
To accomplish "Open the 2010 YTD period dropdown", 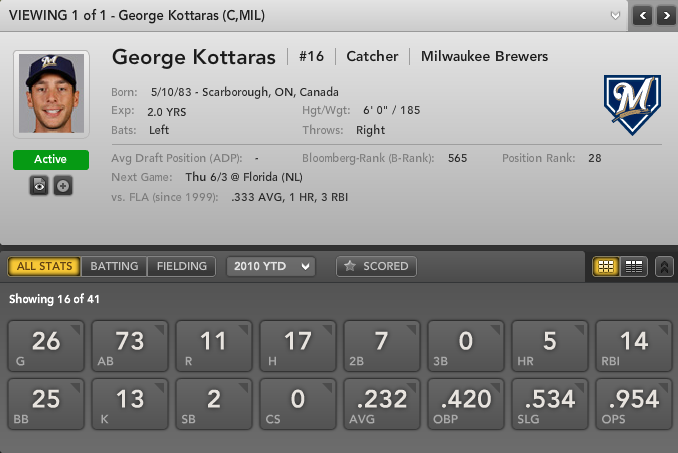I will pyautogui.click(x=270, y=267).
